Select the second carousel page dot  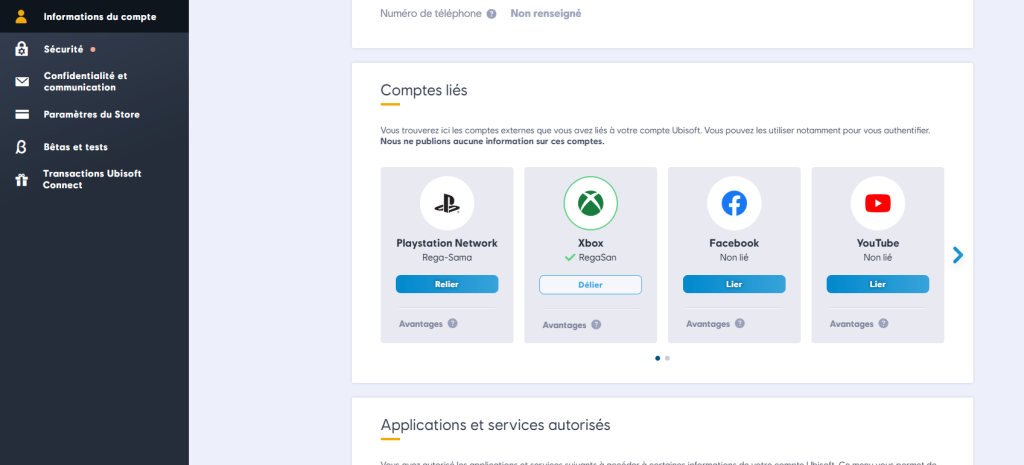click(x=667, y=358)
